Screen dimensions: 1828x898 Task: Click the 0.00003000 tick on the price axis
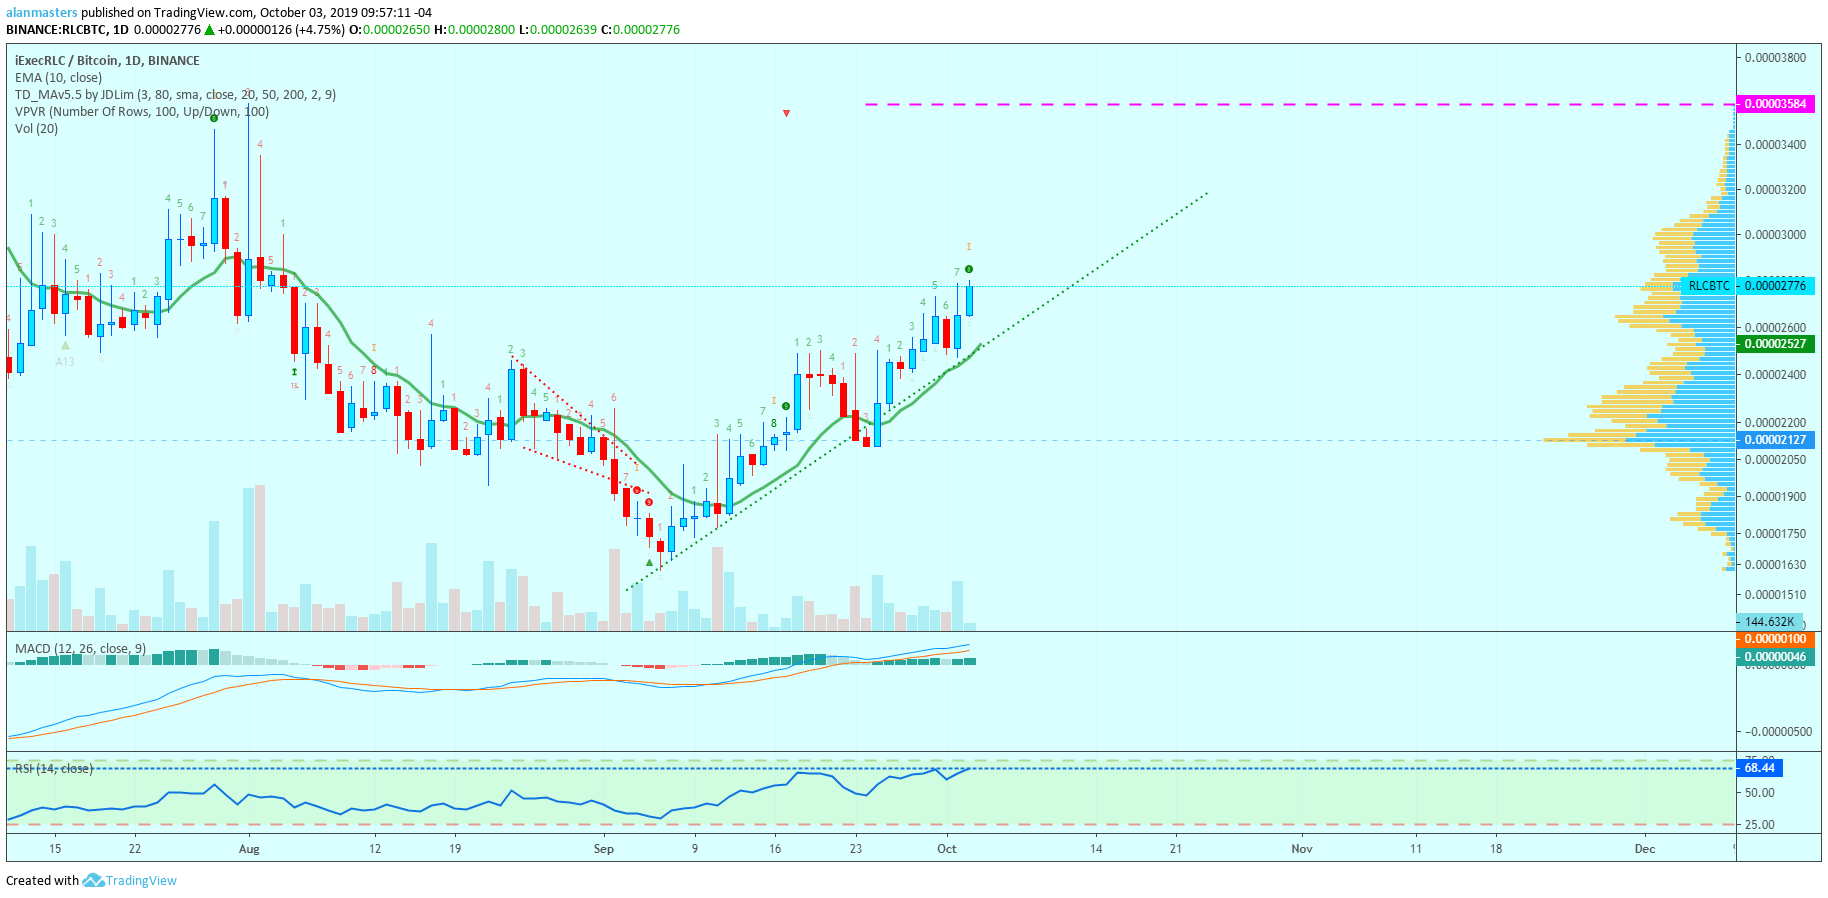[1776, 235]
